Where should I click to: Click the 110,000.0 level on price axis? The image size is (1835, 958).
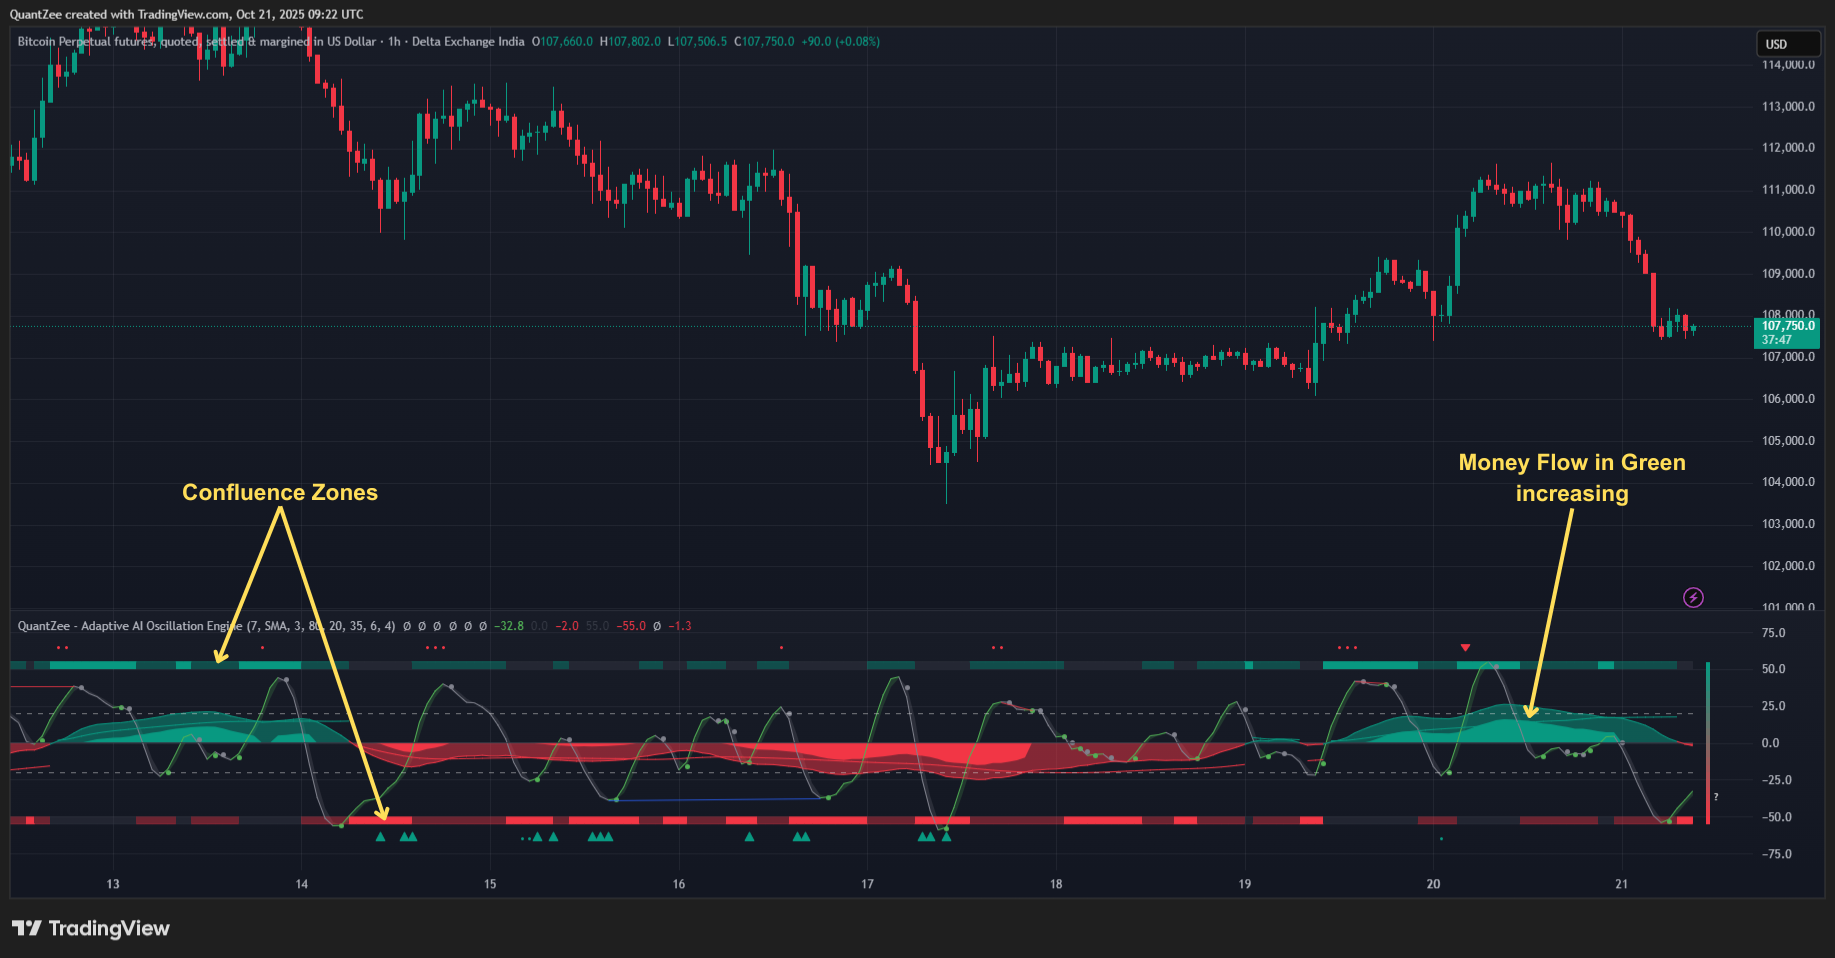coord(1787,232)
